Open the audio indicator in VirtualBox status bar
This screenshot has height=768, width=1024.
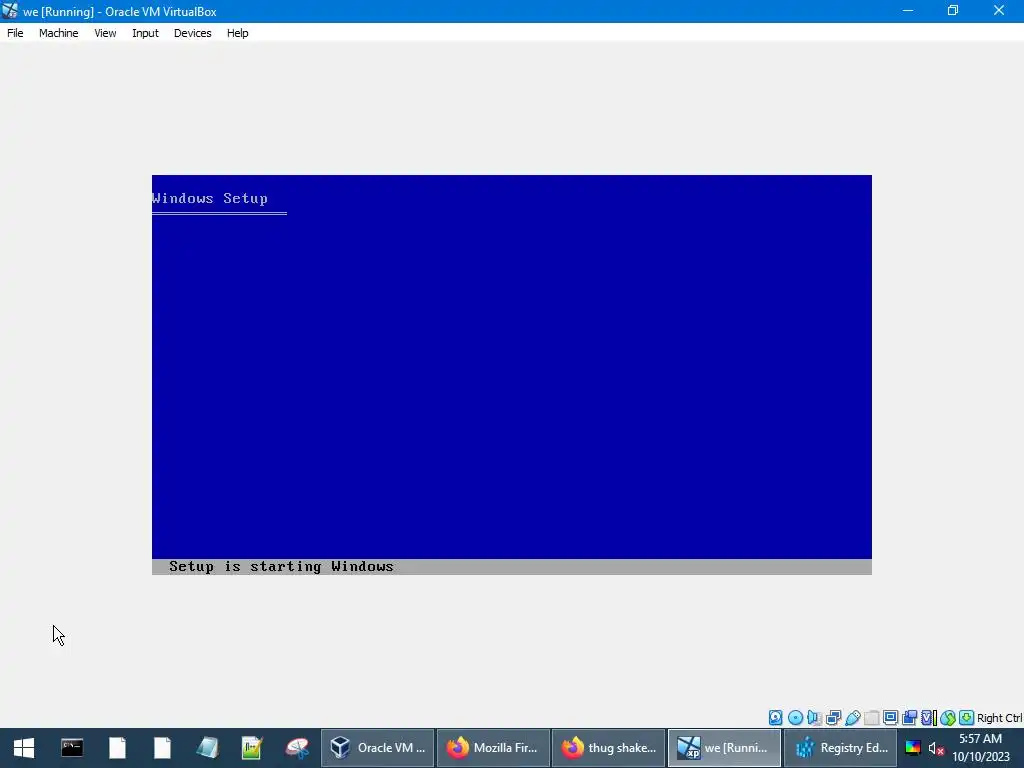814,718
